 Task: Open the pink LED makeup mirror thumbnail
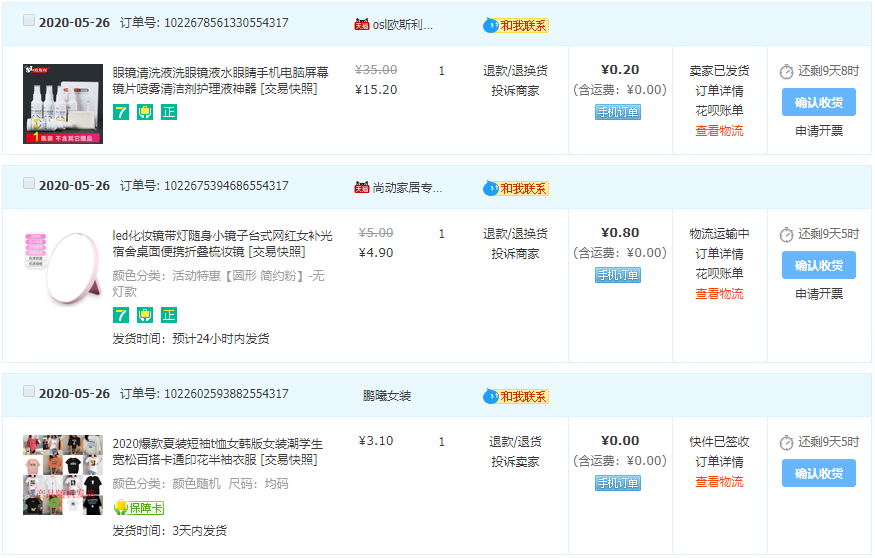point(62,268)
